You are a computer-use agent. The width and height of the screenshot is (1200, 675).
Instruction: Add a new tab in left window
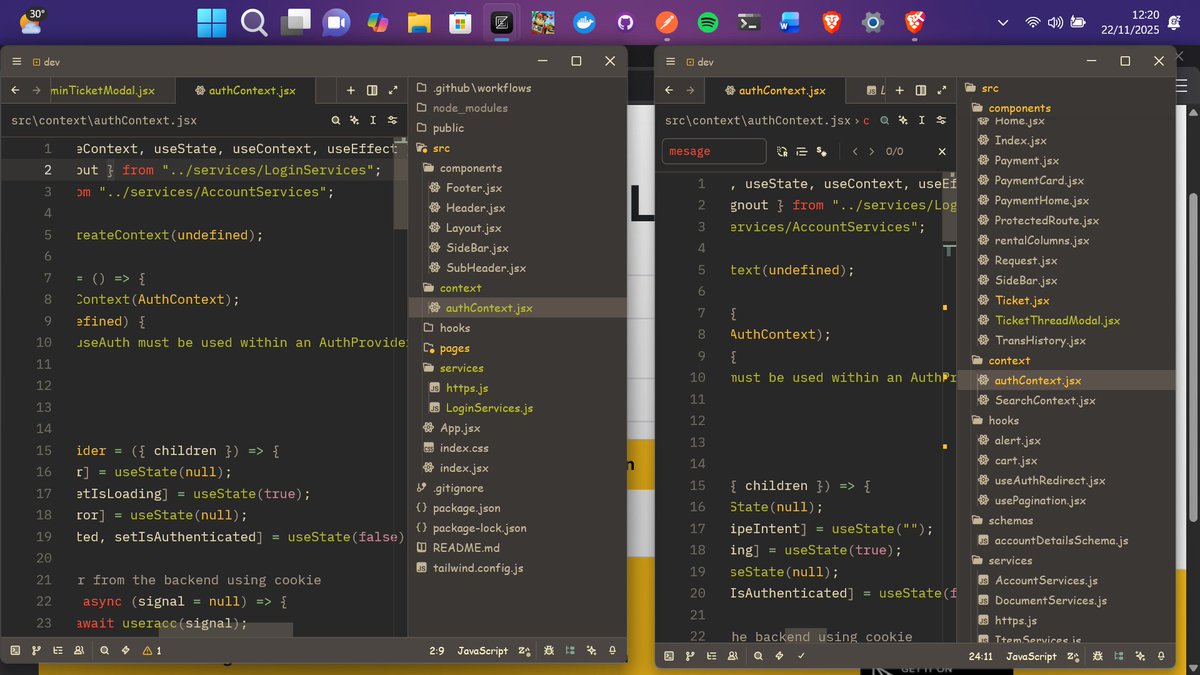(x=351, y=90)
